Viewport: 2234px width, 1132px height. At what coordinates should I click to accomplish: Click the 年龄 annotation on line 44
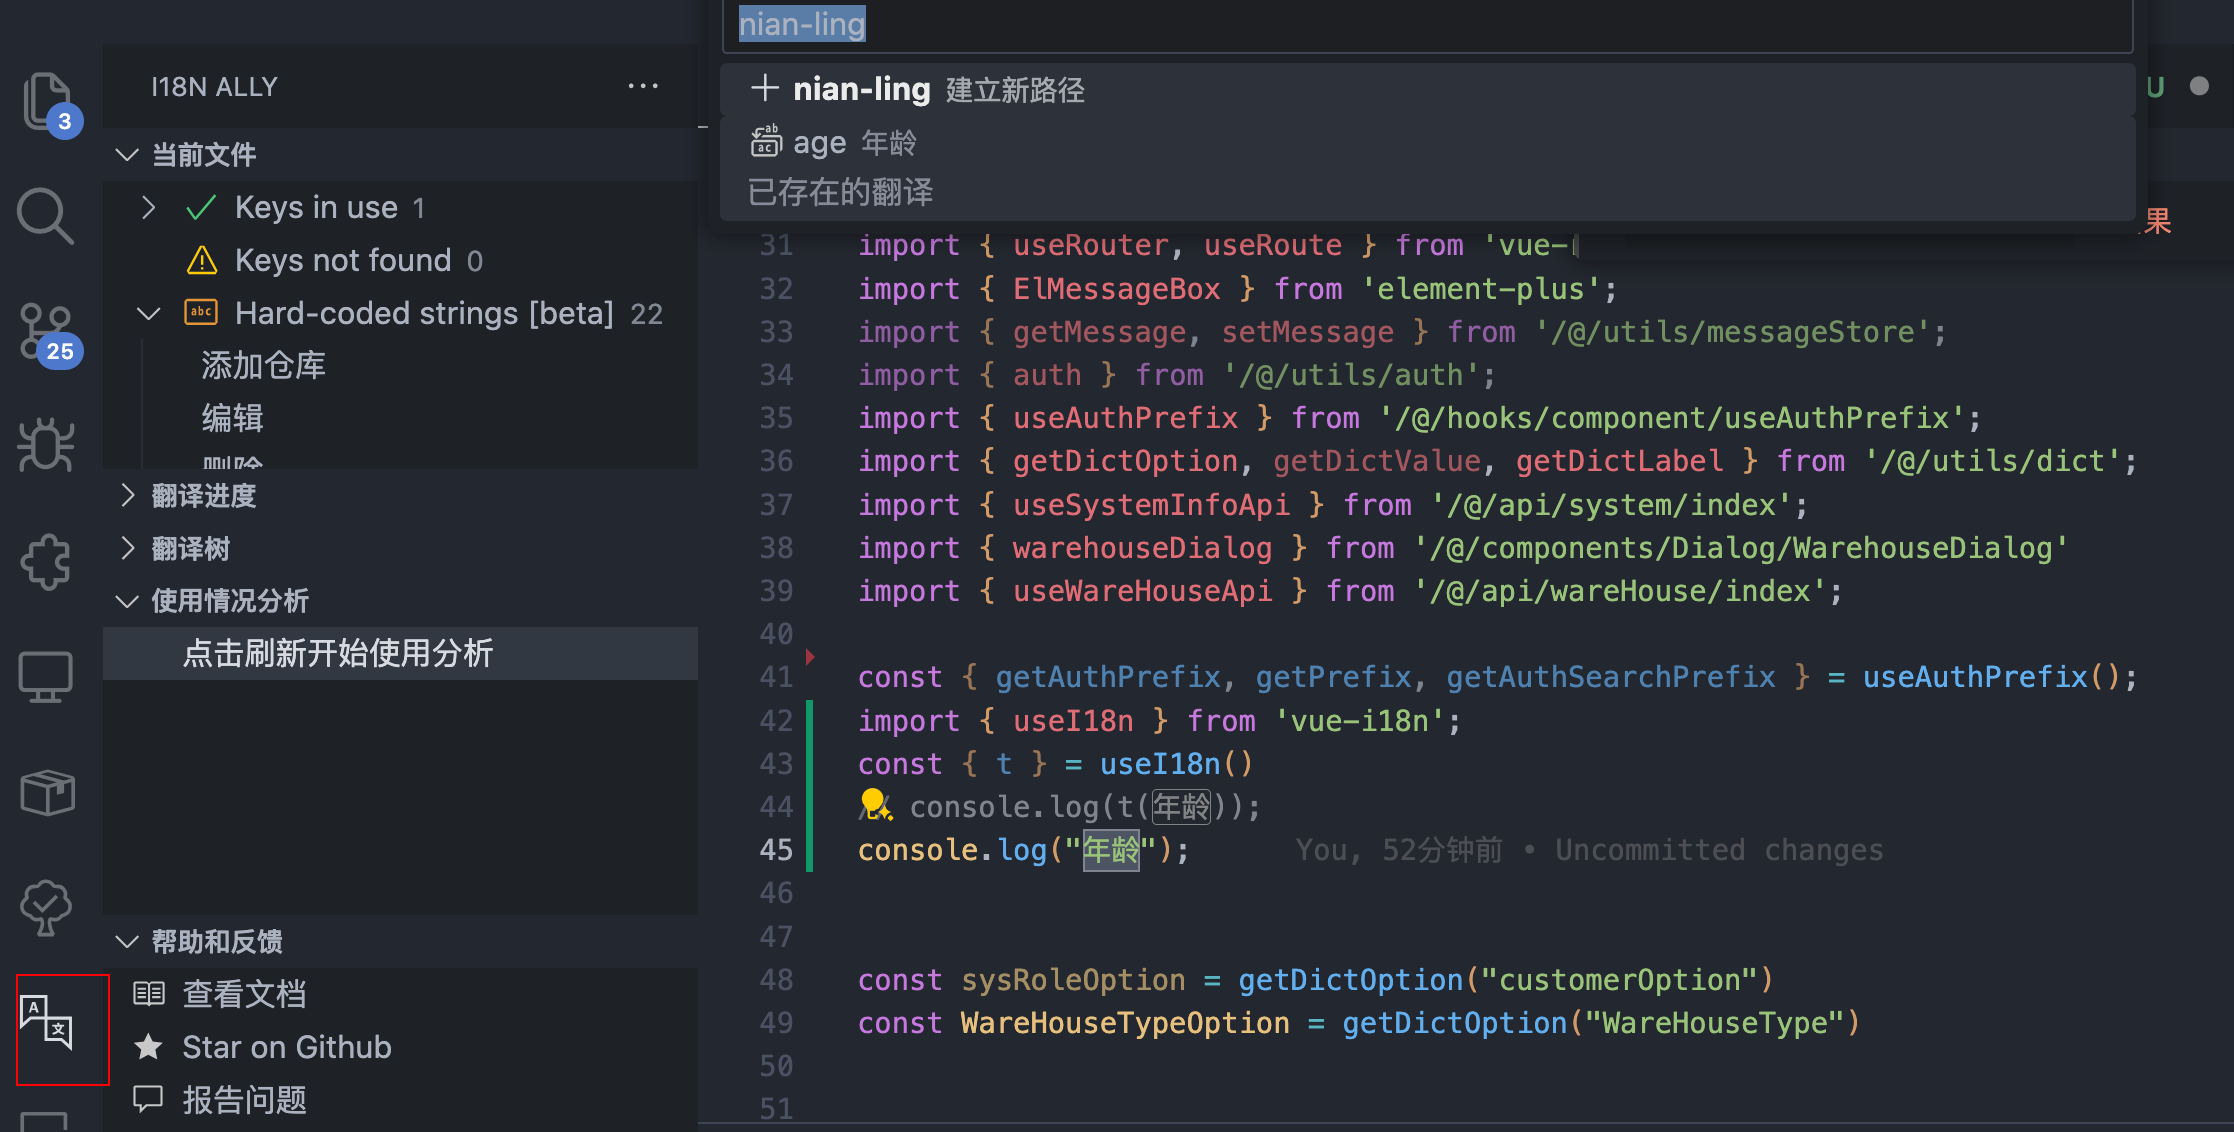click(1181, 806)
